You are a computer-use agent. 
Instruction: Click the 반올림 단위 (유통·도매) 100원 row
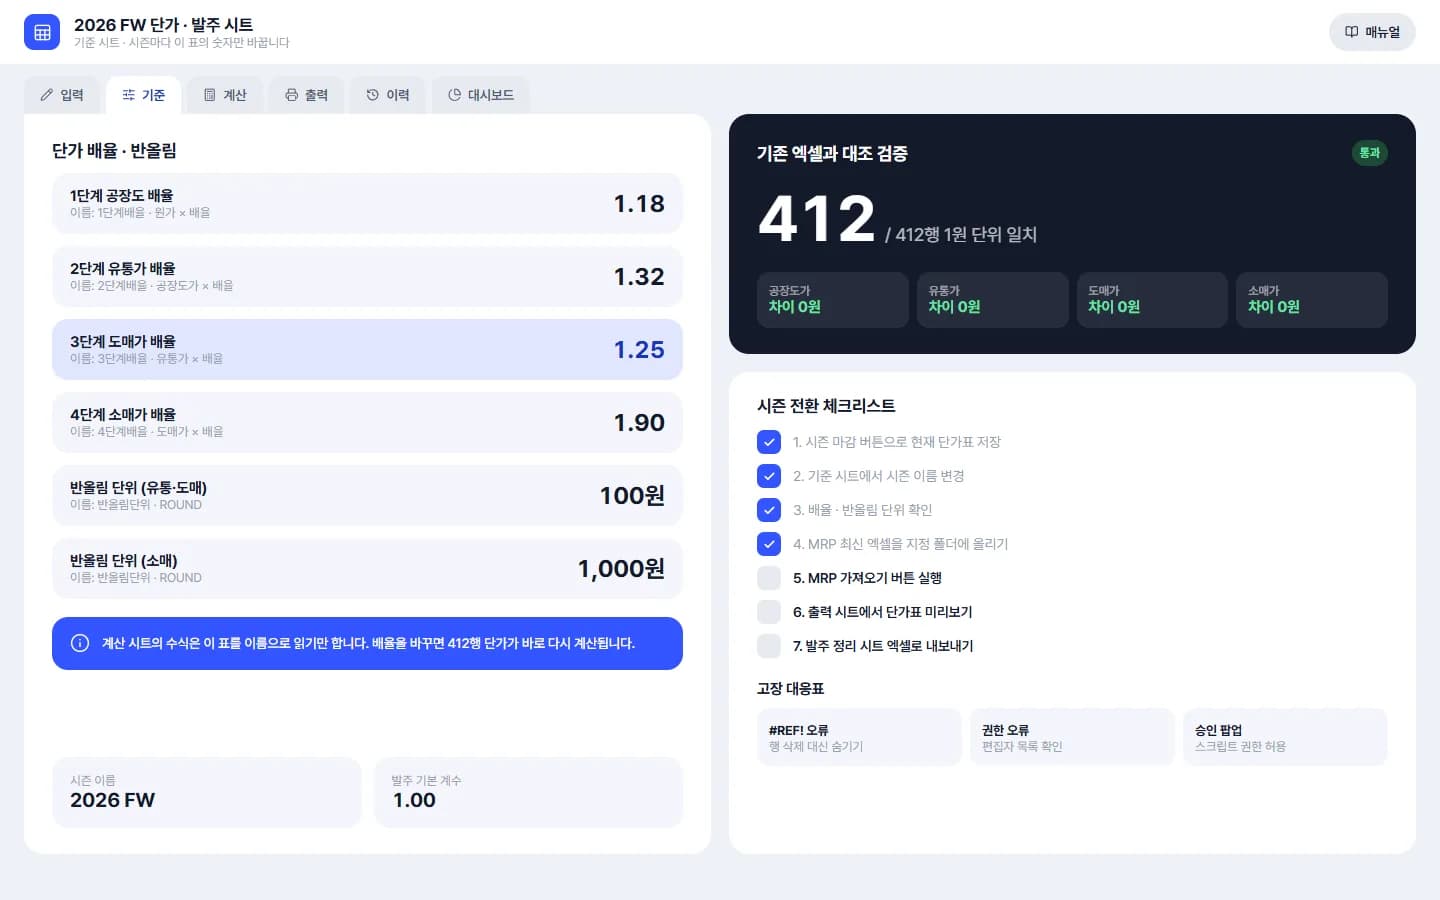click(x=367, y=495)
